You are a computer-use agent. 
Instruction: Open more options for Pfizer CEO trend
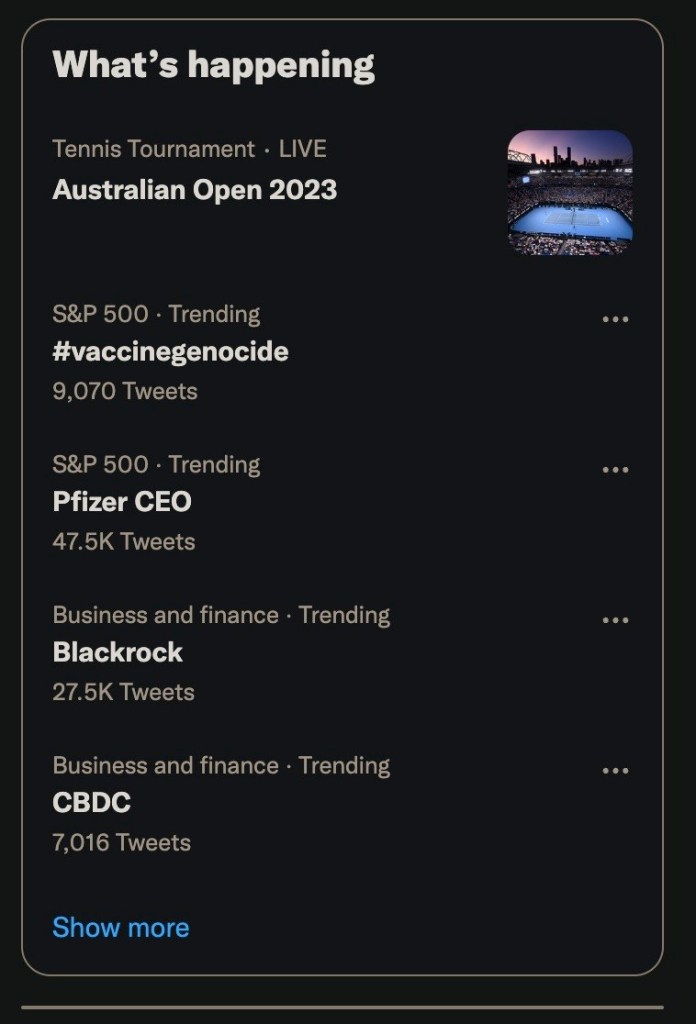pos(615,470)
